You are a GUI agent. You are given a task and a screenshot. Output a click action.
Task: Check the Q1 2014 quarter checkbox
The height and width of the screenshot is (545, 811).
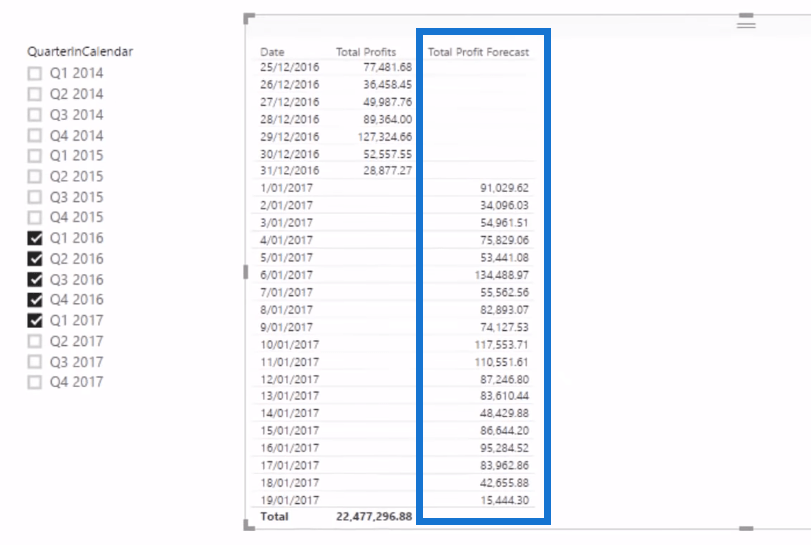point(35,73)
